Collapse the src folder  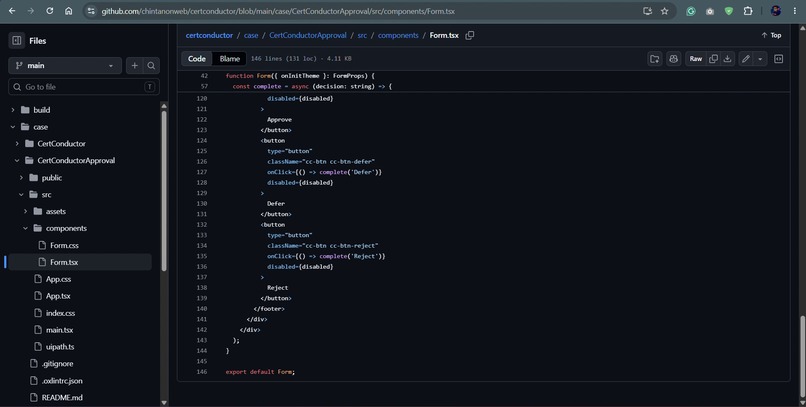tap(21, 195)
